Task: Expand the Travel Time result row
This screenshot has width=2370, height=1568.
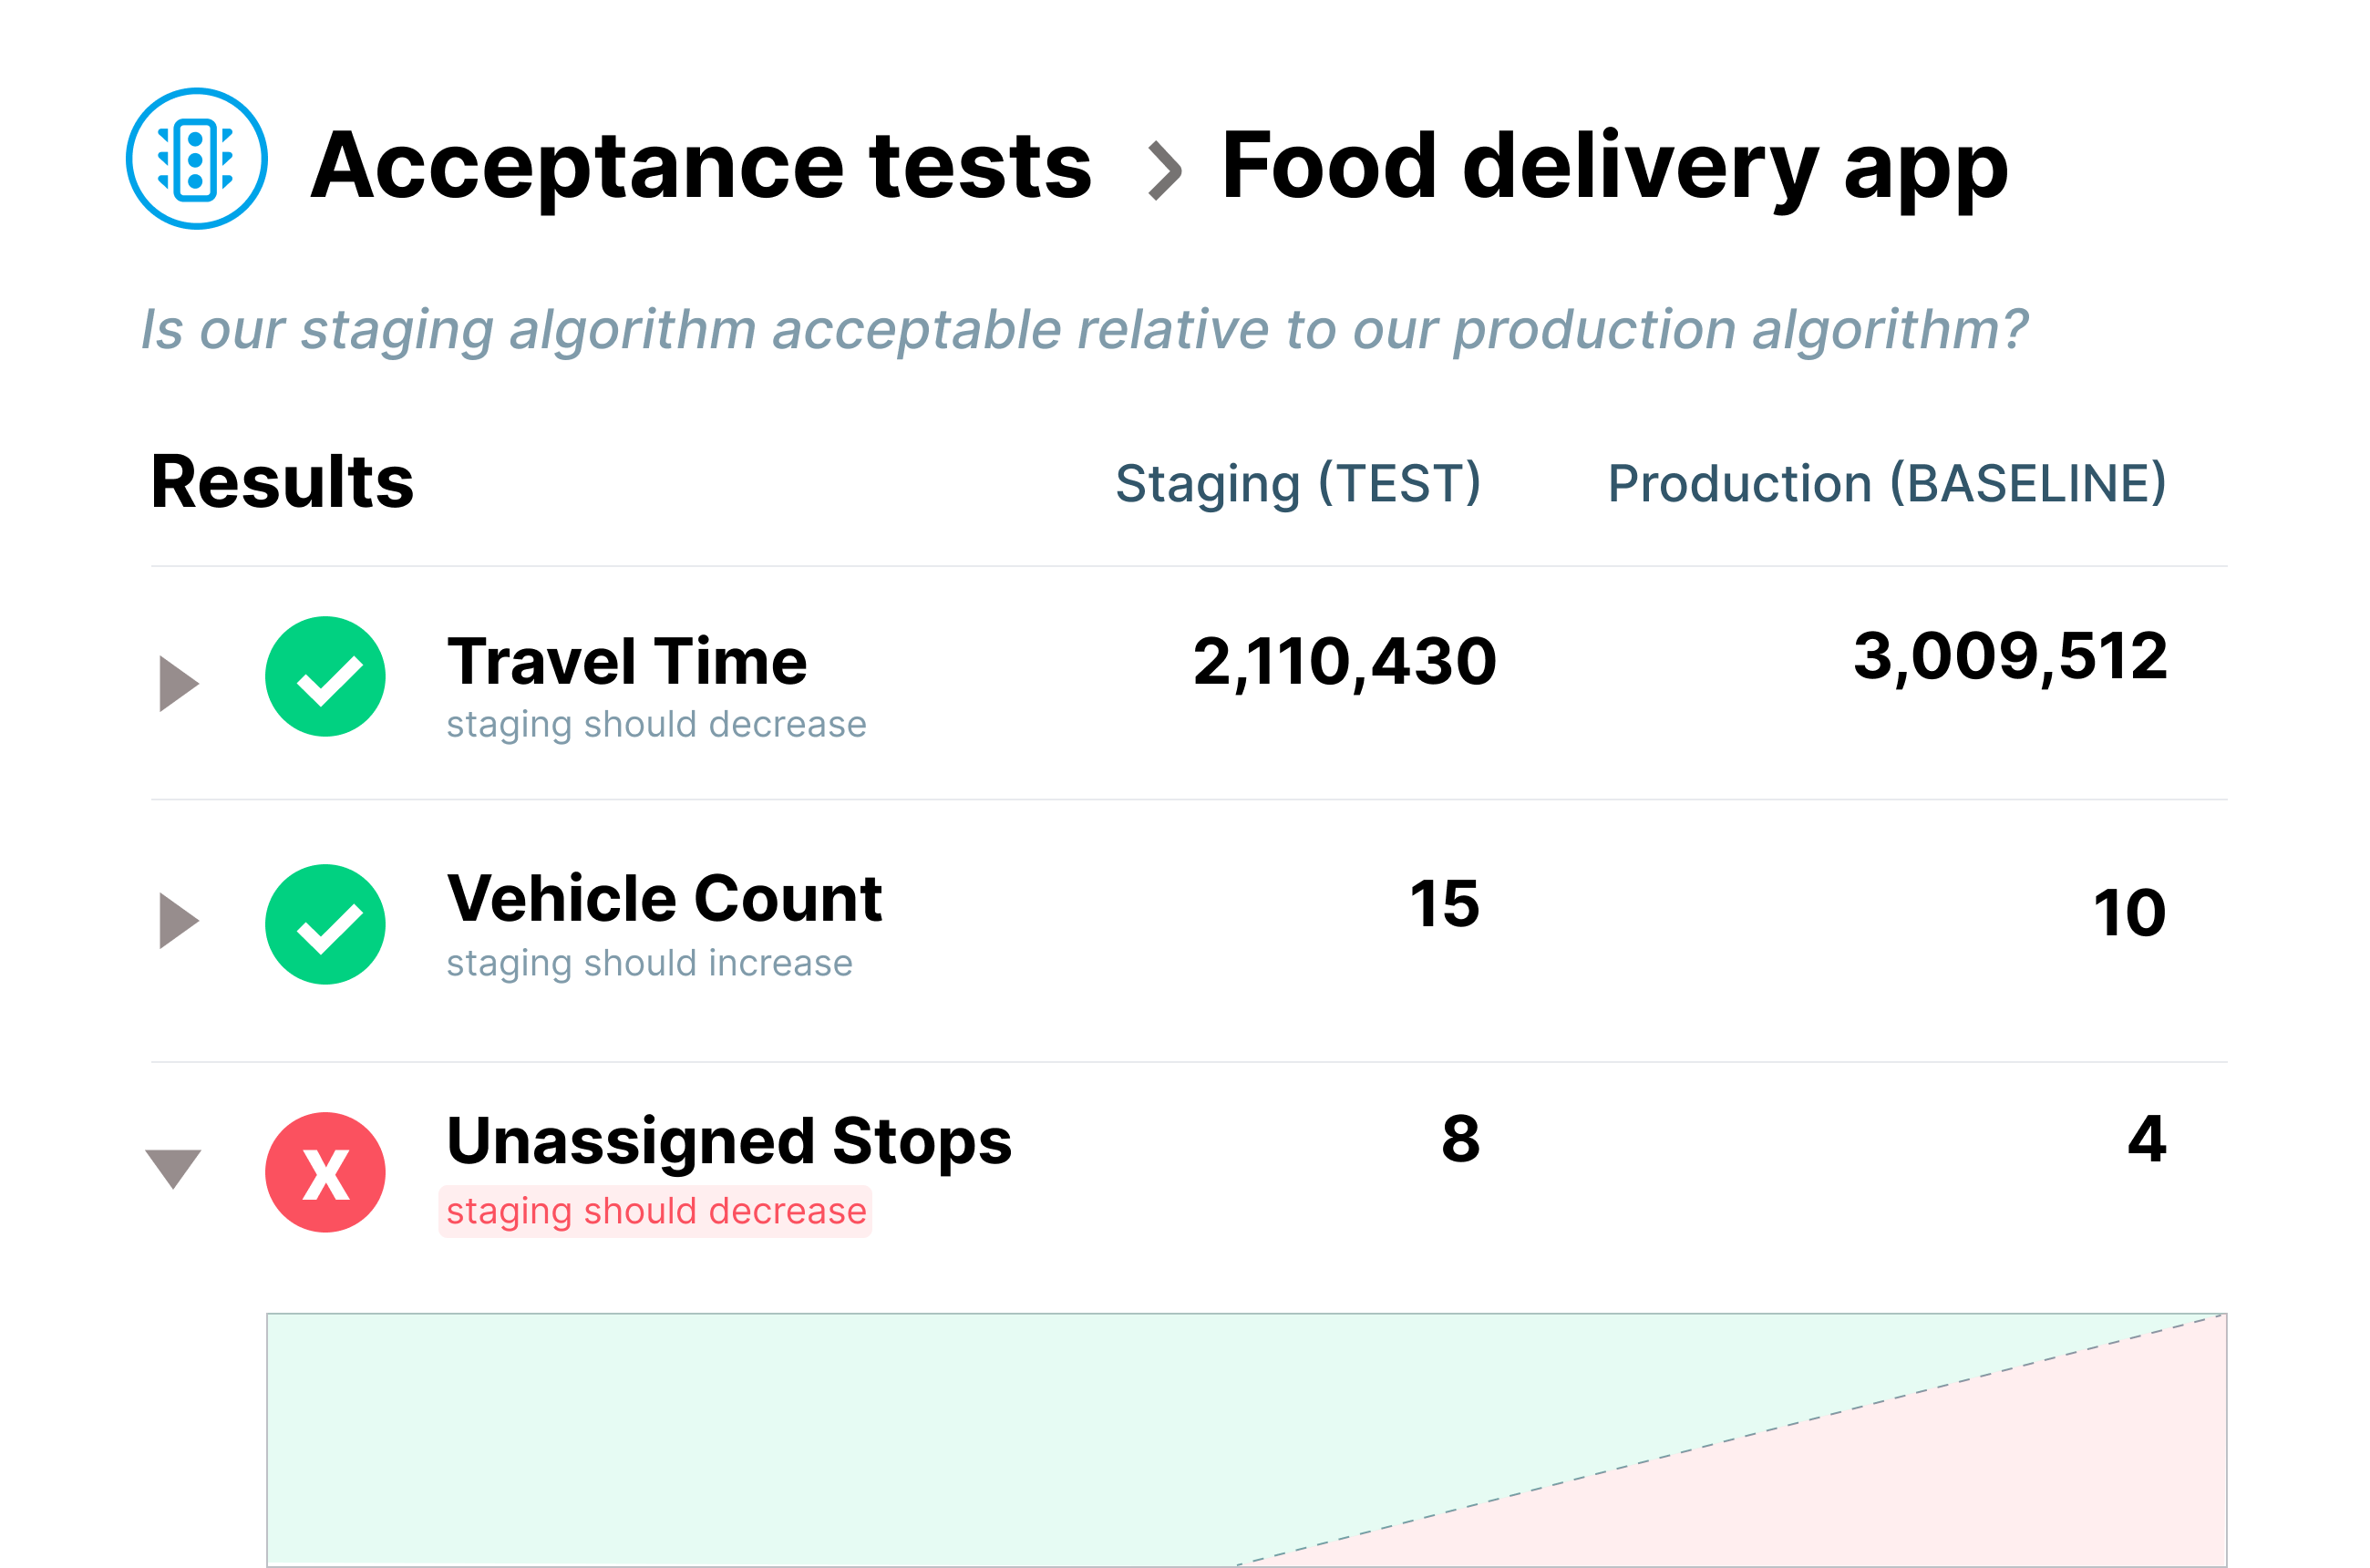Action: click(x=178, y=684)
